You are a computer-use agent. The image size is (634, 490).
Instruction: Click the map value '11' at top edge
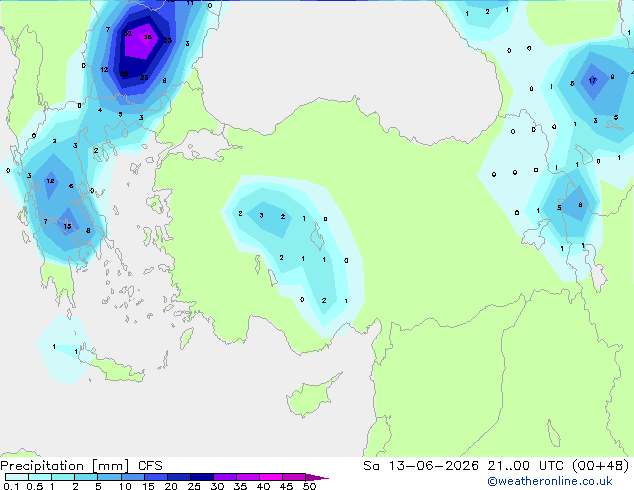pyautogui.click(x=190, y=3)
